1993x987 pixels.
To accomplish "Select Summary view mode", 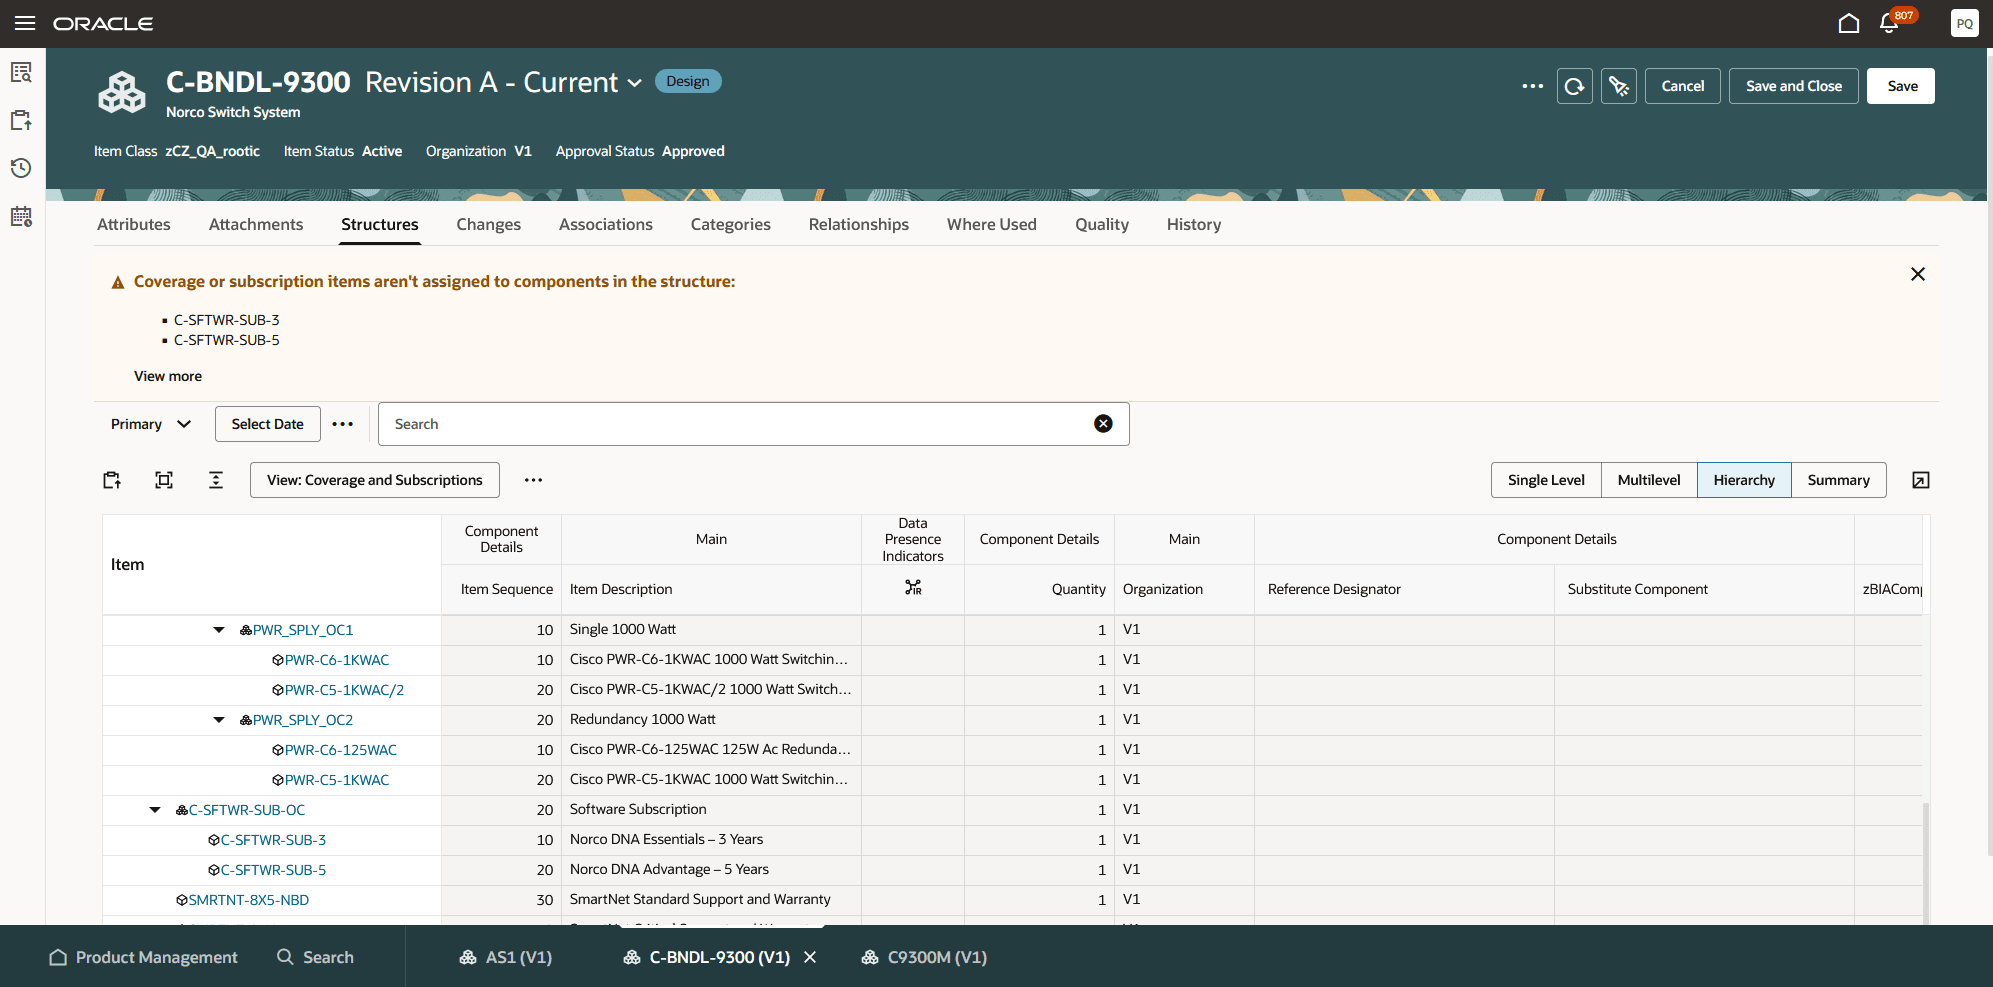I will click(1838, 480).
